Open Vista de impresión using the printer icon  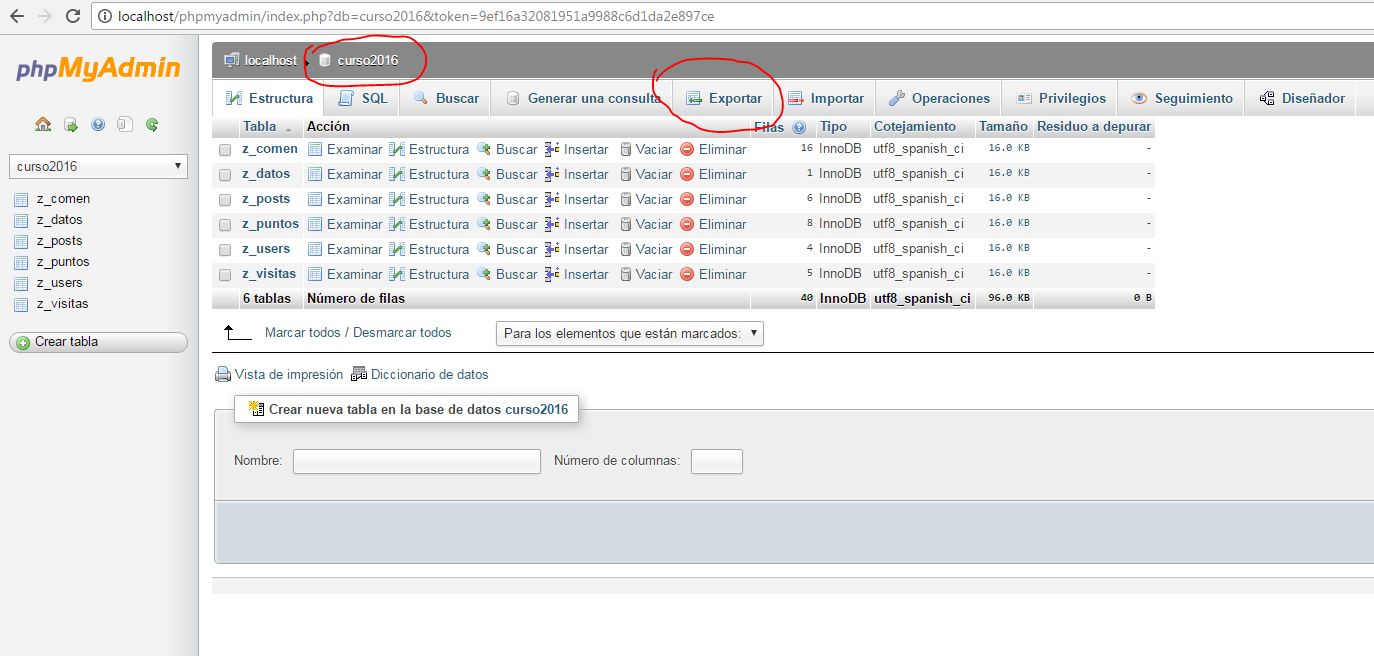222,373
